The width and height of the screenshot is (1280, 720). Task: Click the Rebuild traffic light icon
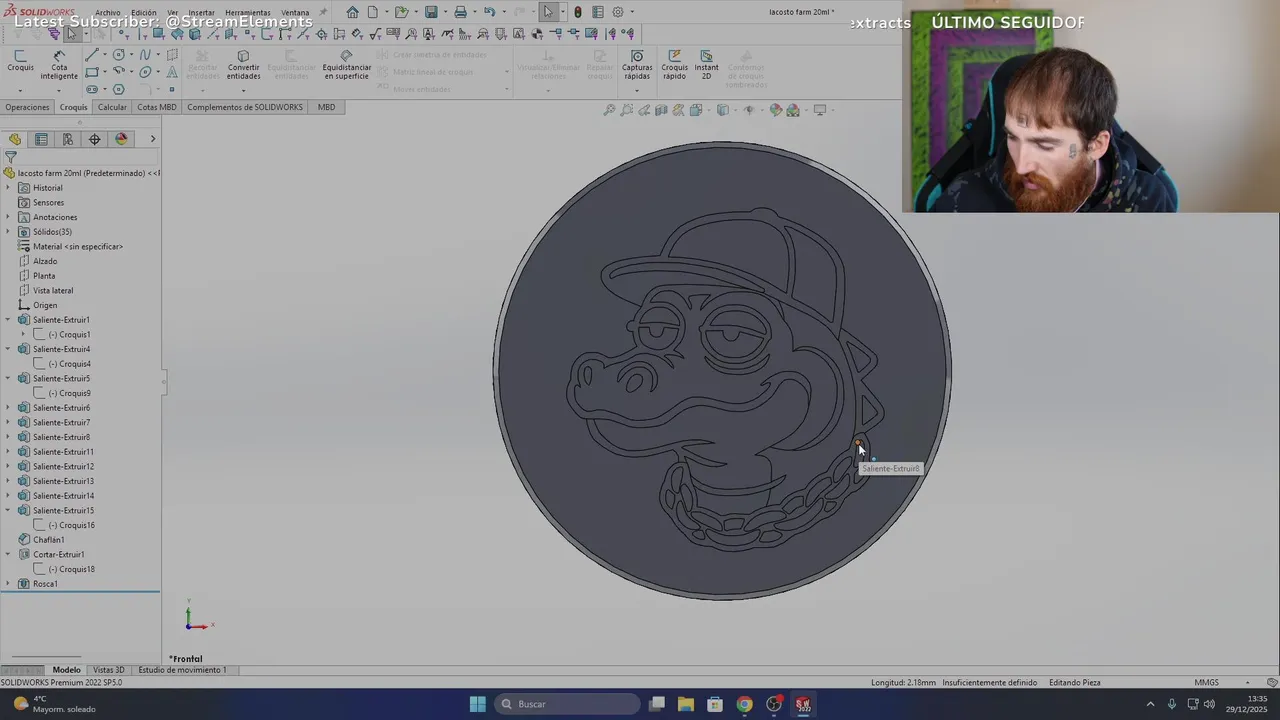(577, 12)
